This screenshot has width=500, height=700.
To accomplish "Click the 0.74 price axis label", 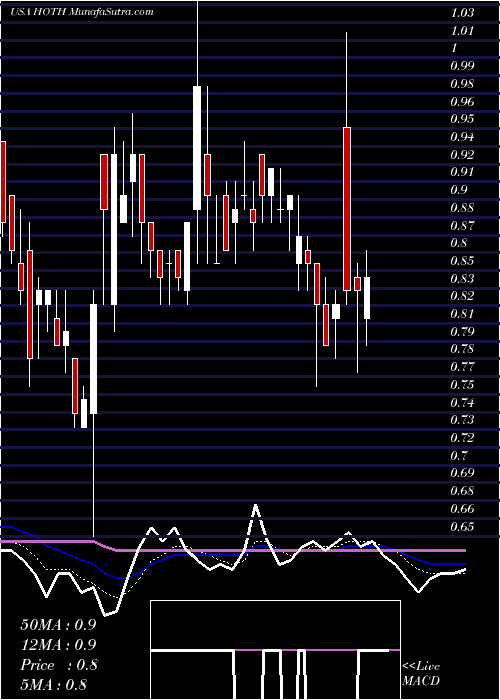I will pyautogui.click(x=462, y=403).
